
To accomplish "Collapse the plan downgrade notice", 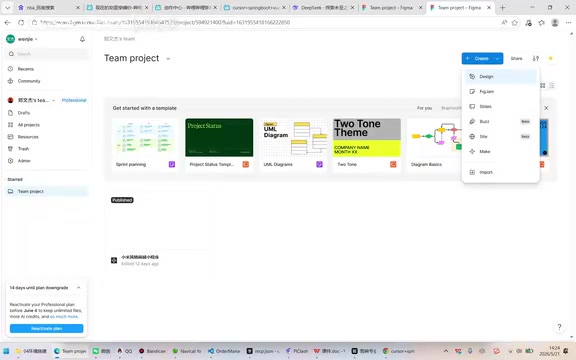I will pyautogui.click(x=78, y=288).
